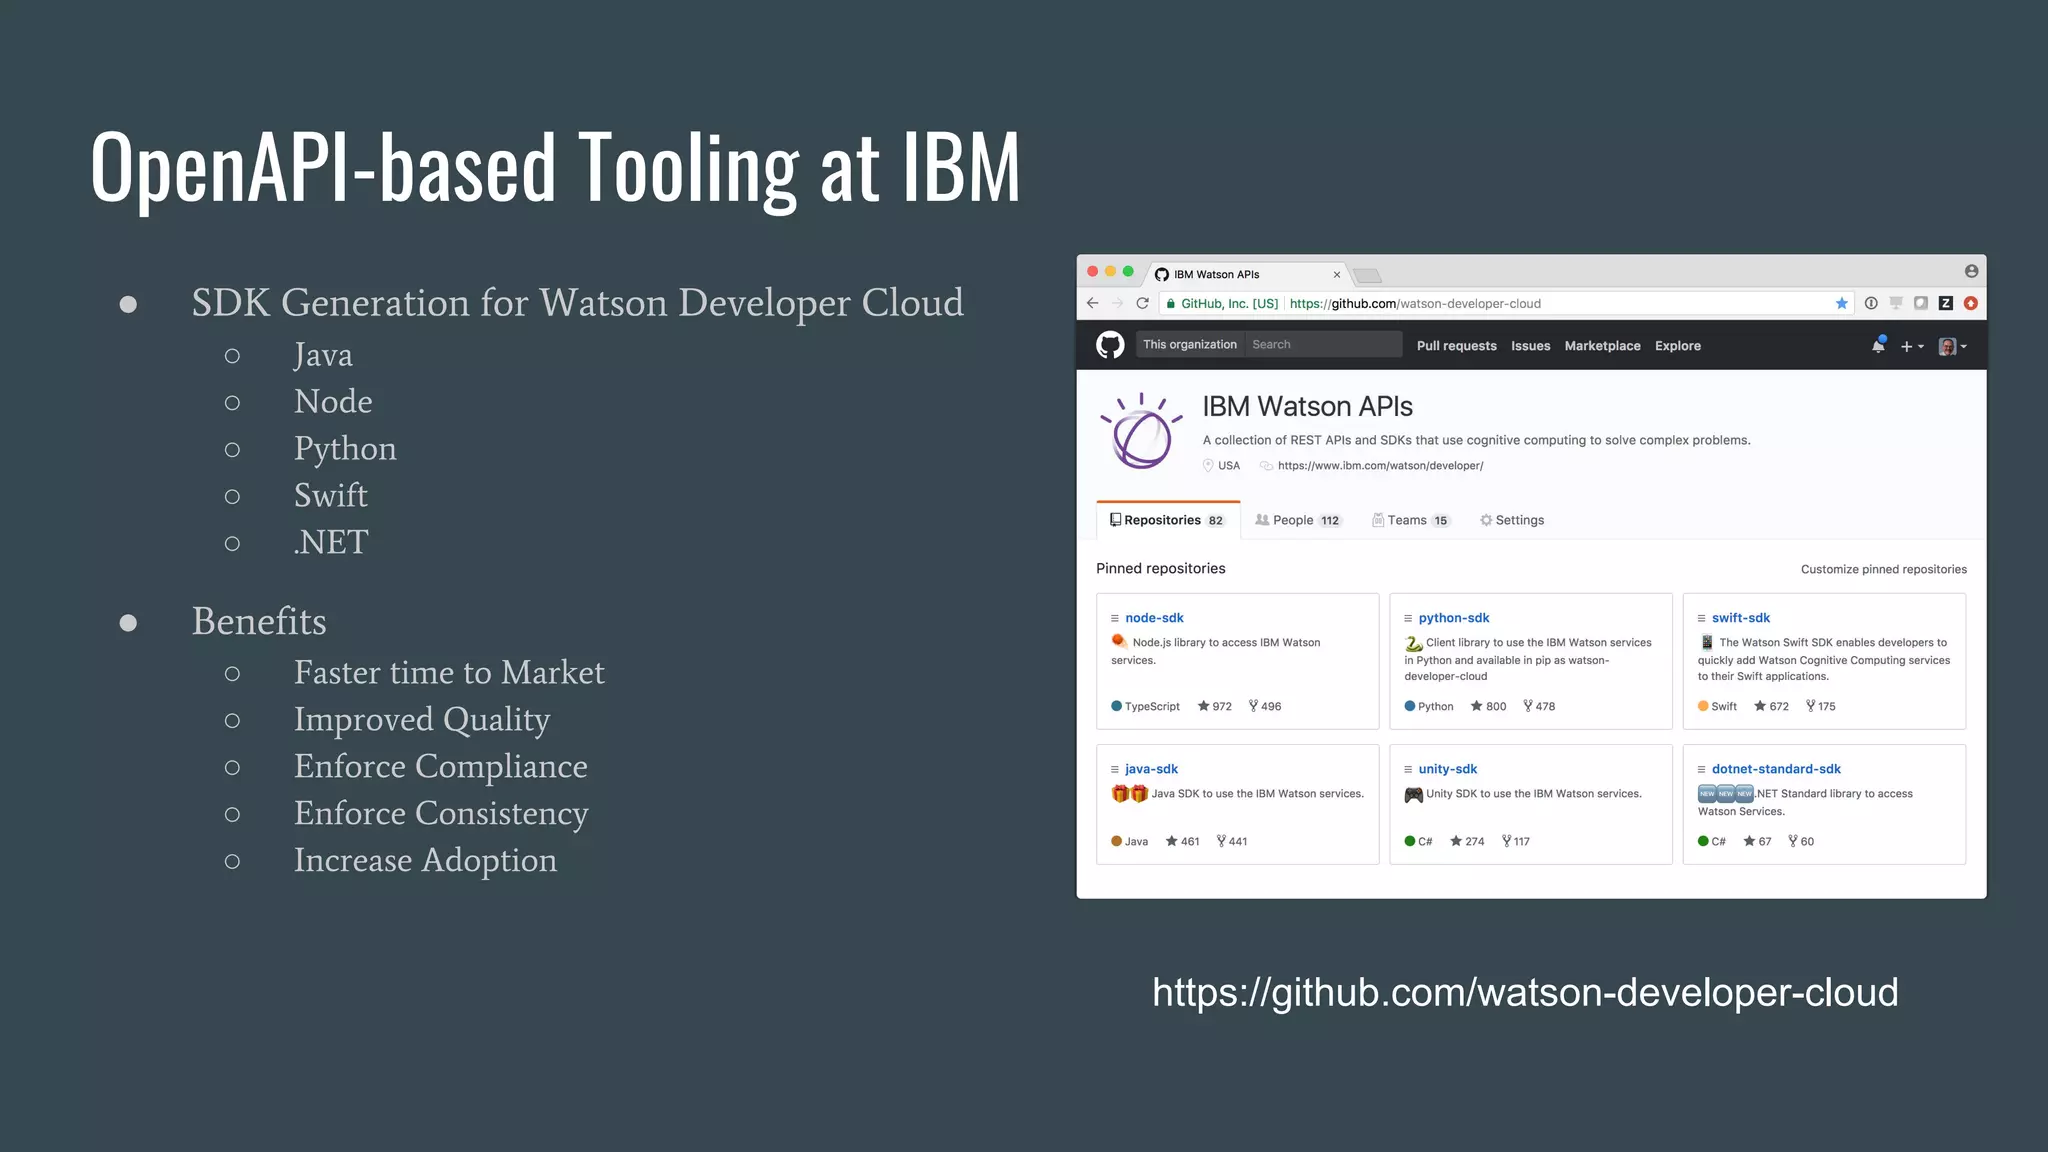Open the ibm.com/watson/developer link

(1380, 466)
